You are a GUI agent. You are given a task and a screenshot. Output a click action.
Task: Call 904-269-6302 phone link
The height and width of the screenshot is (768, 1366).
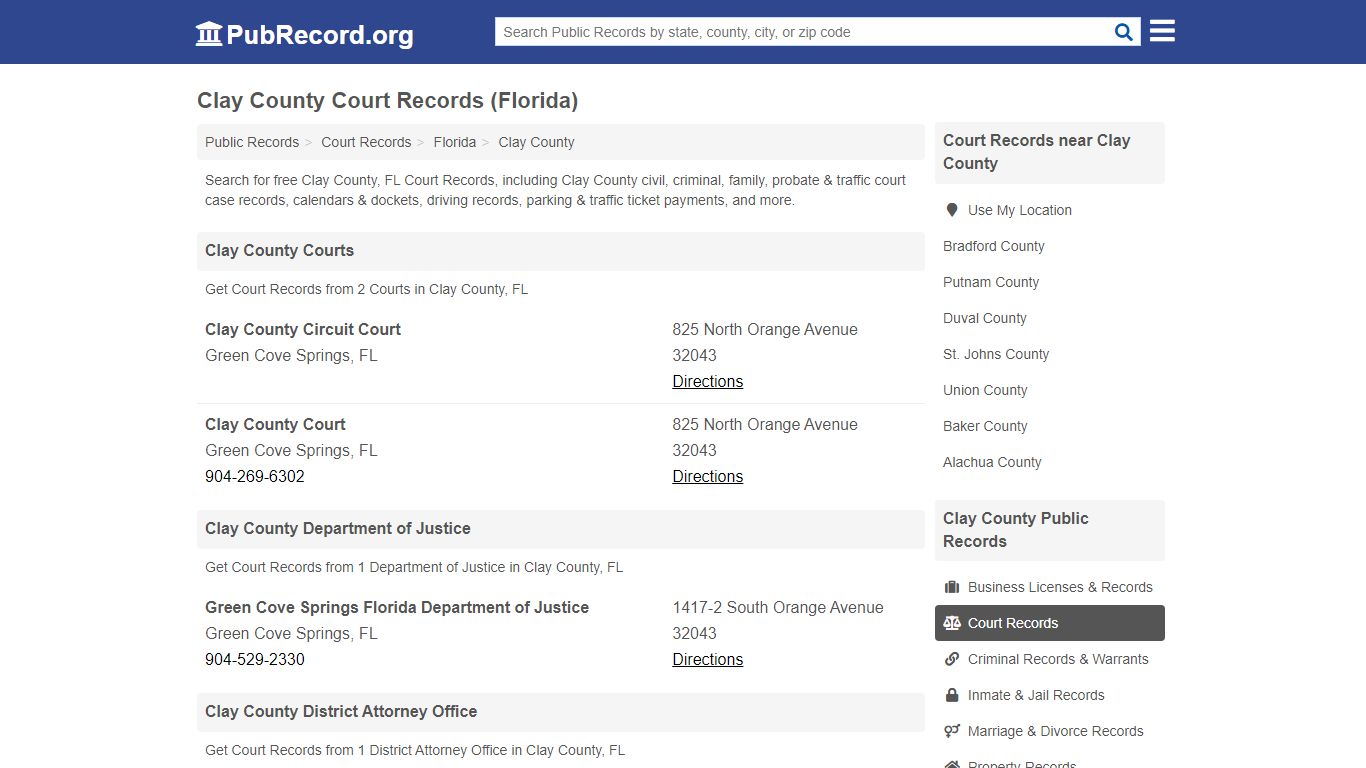click(x=255, y=476)
